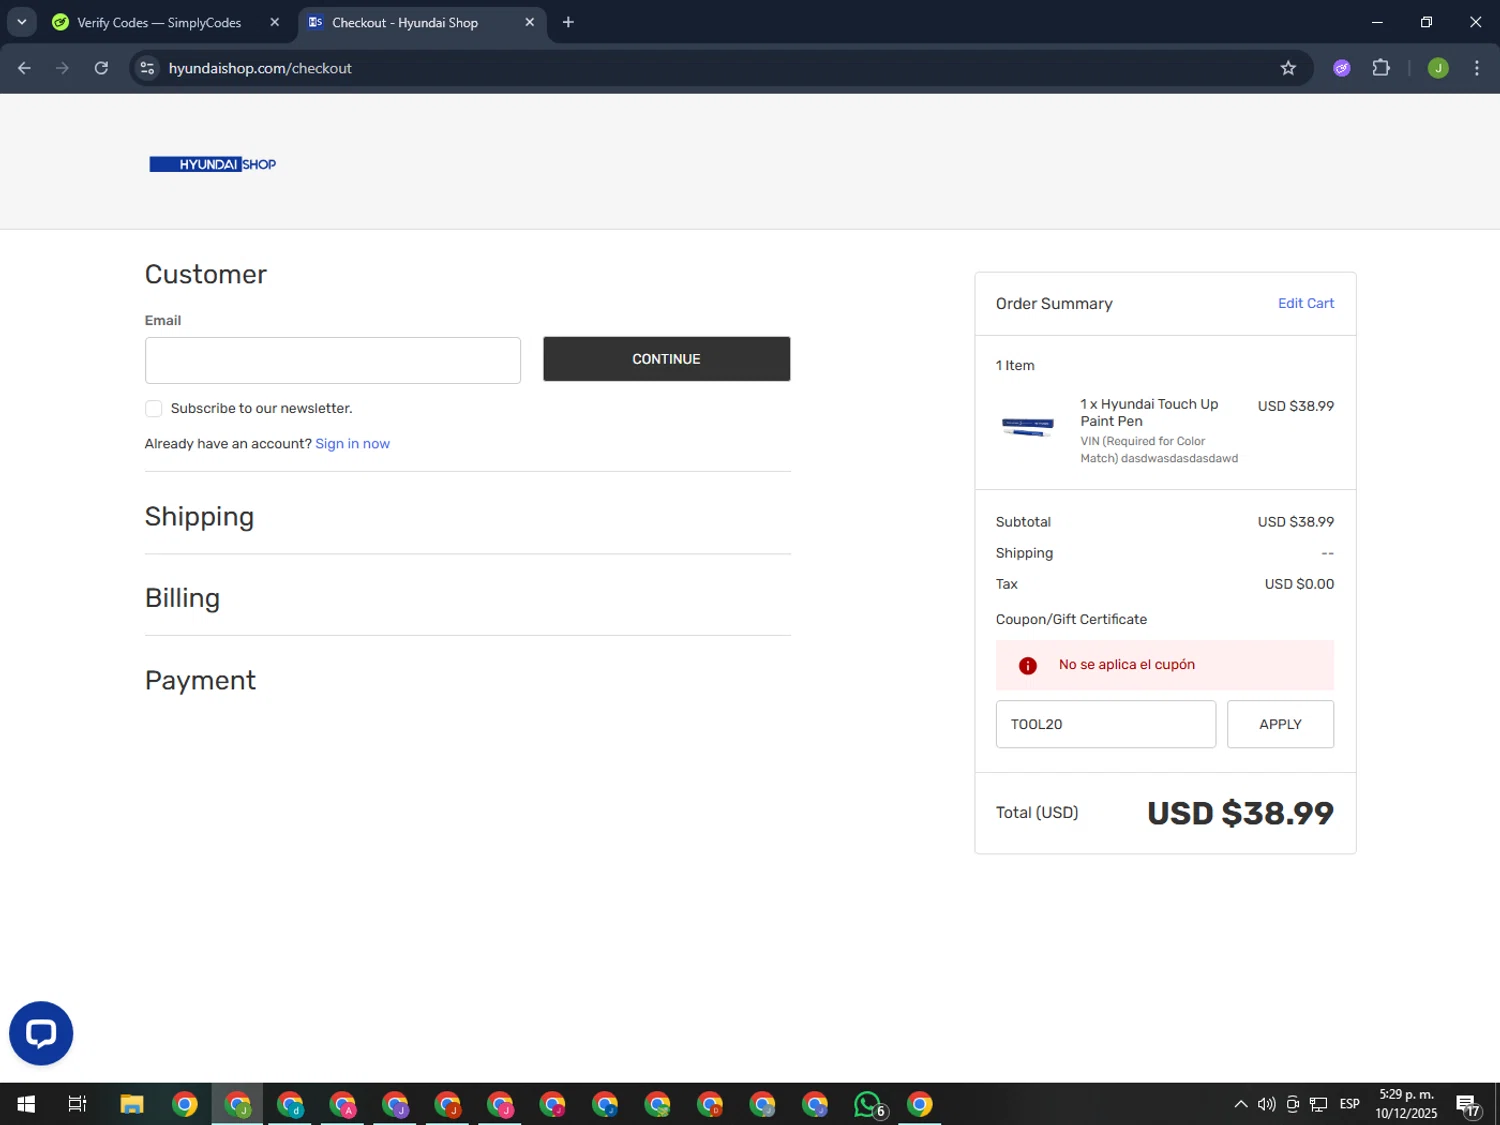Screen dimensions: 1500x1125
Task: Follow the Sign in now link
Action: 352,444
